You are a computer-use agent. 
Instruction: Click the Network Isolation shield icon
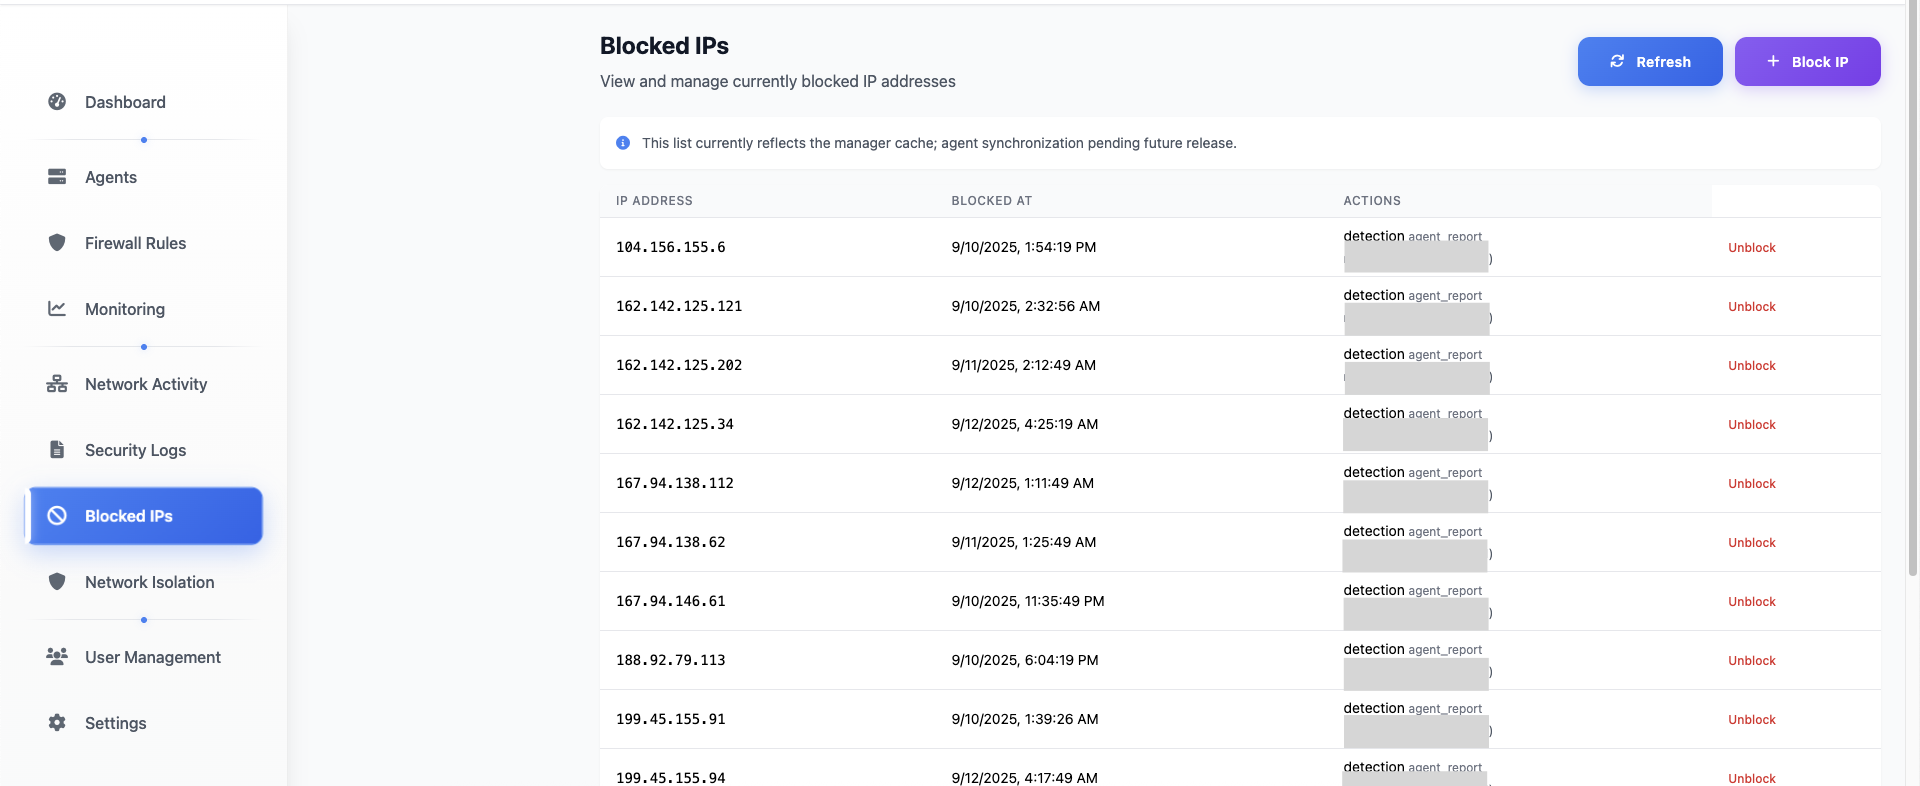pos(57,581)
